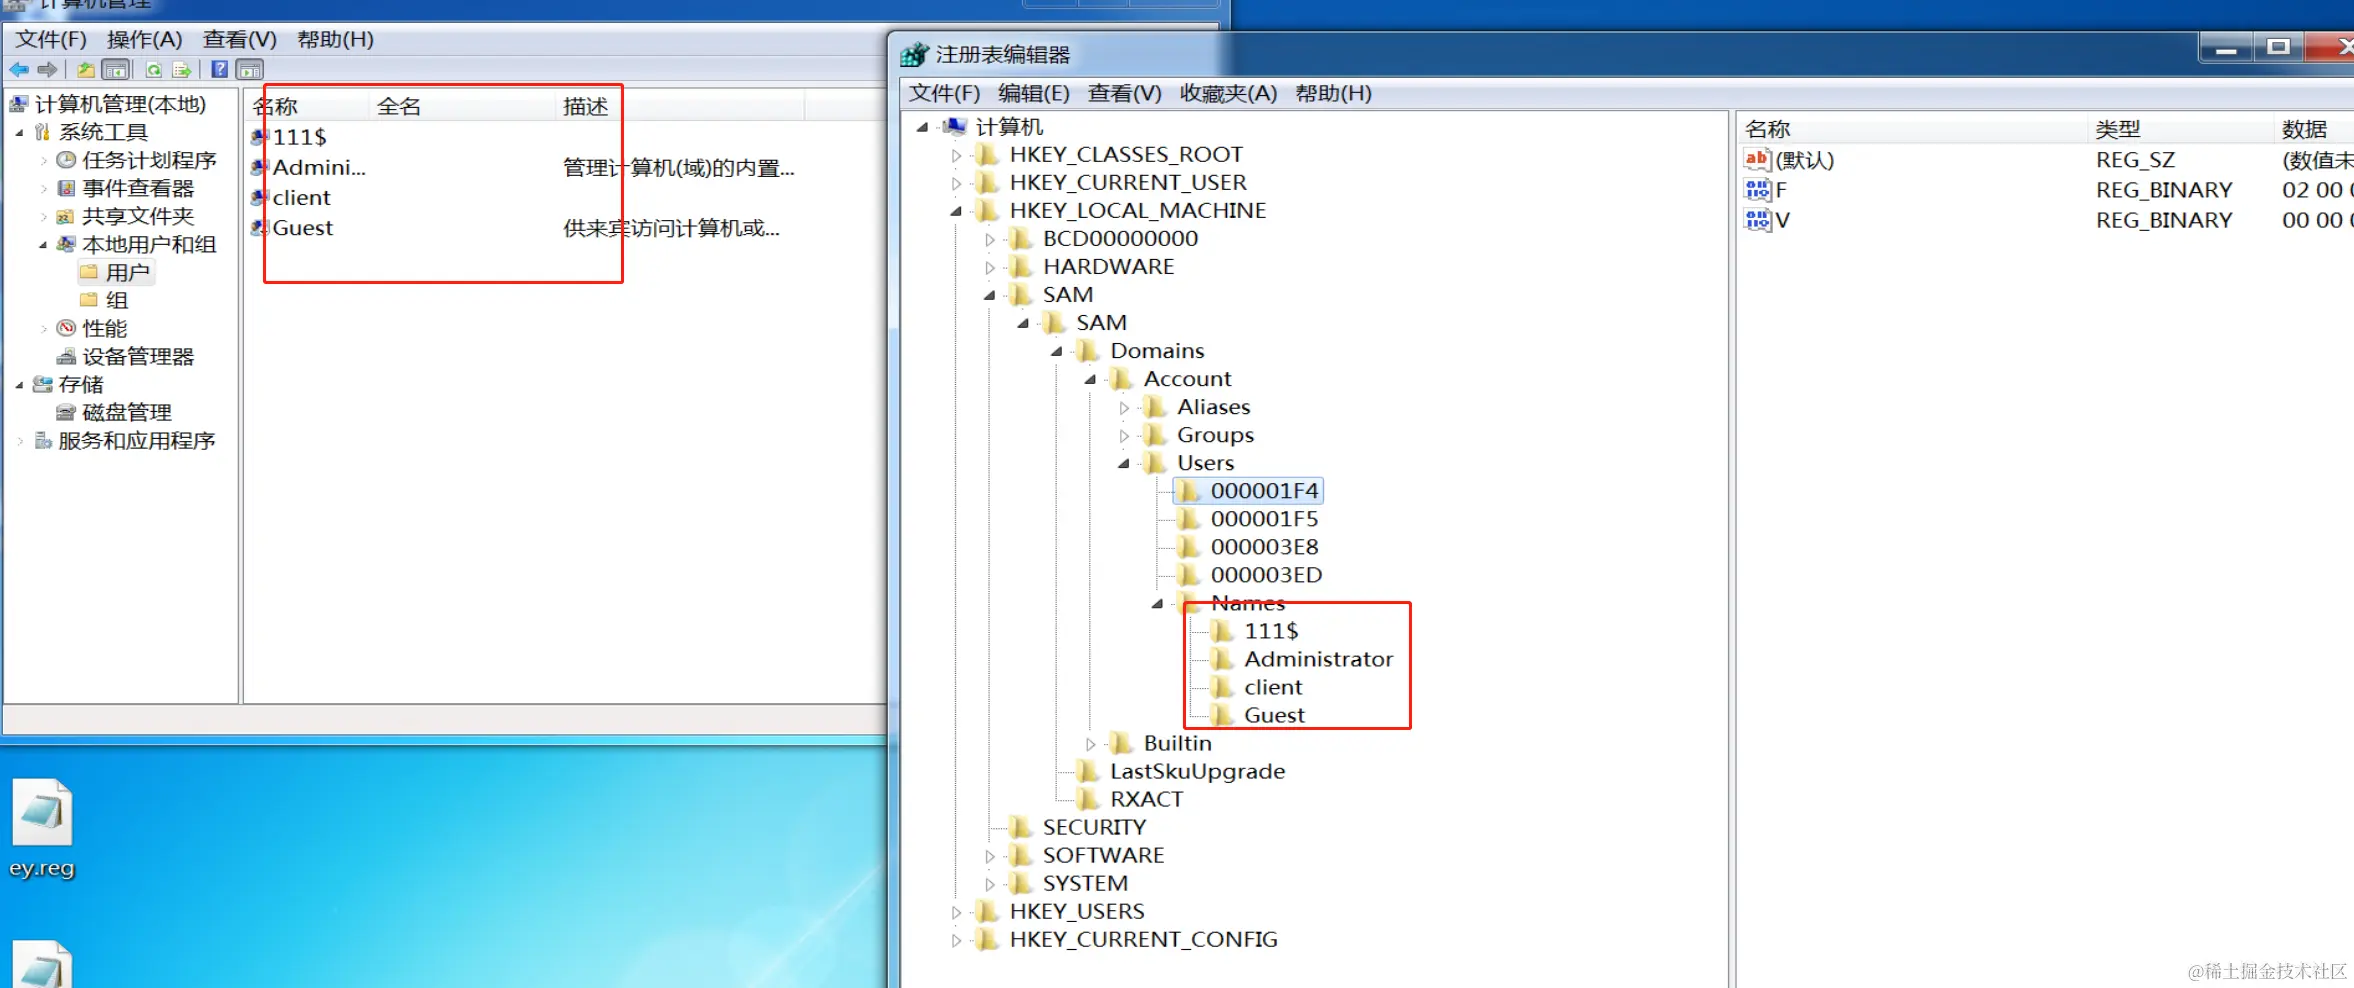This screenshot has width=2354, height=988.
Task: Click the Guest user icon in Computer Management
Action: (x=259, y=227)
